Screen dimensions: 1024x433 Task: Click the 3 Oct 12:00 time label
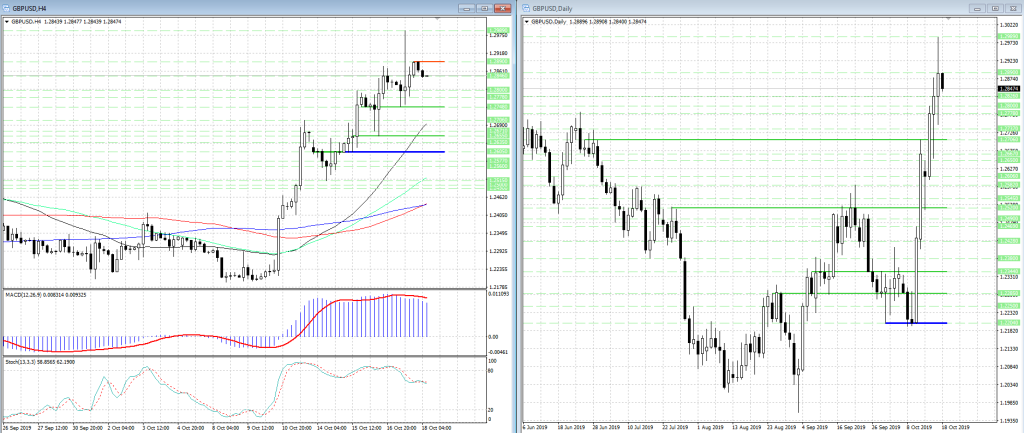[x=156, y=428]
